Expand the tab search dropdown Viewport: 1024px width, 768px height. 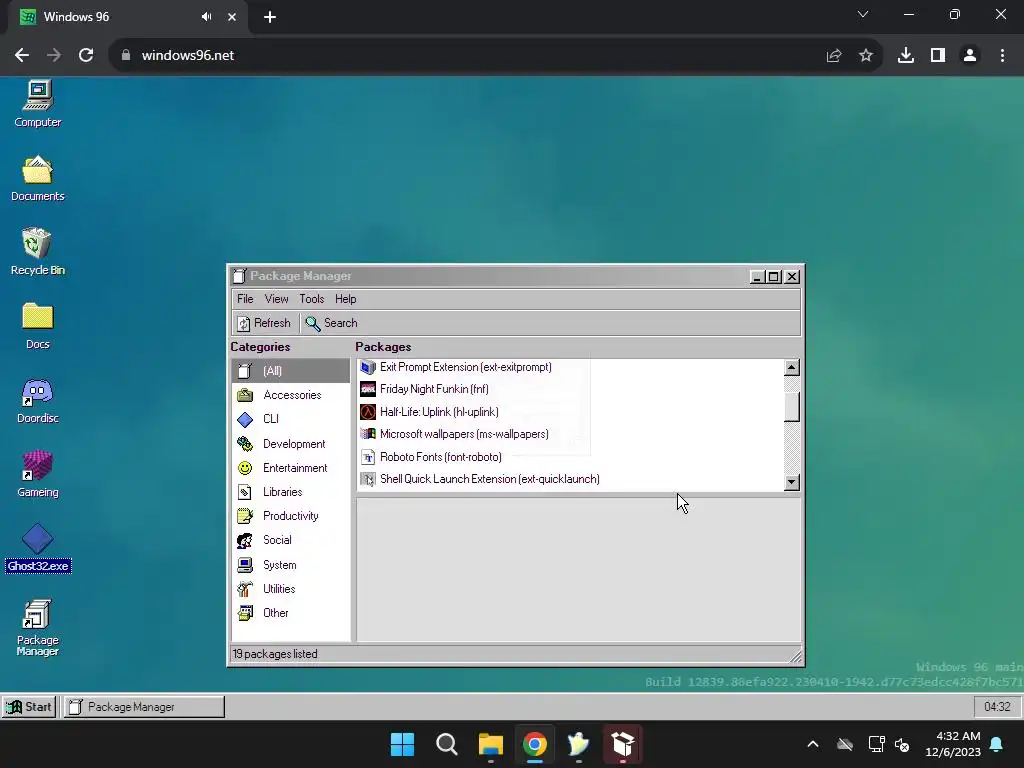pos(863,14)
